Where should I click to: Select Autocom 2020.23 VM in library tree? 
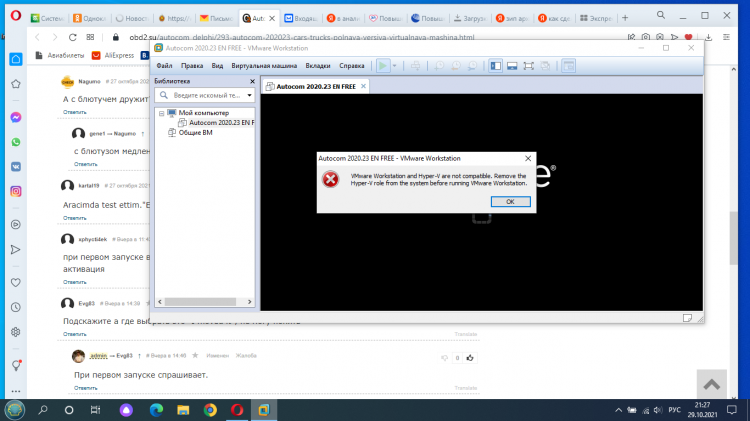(x=213, y=122)
